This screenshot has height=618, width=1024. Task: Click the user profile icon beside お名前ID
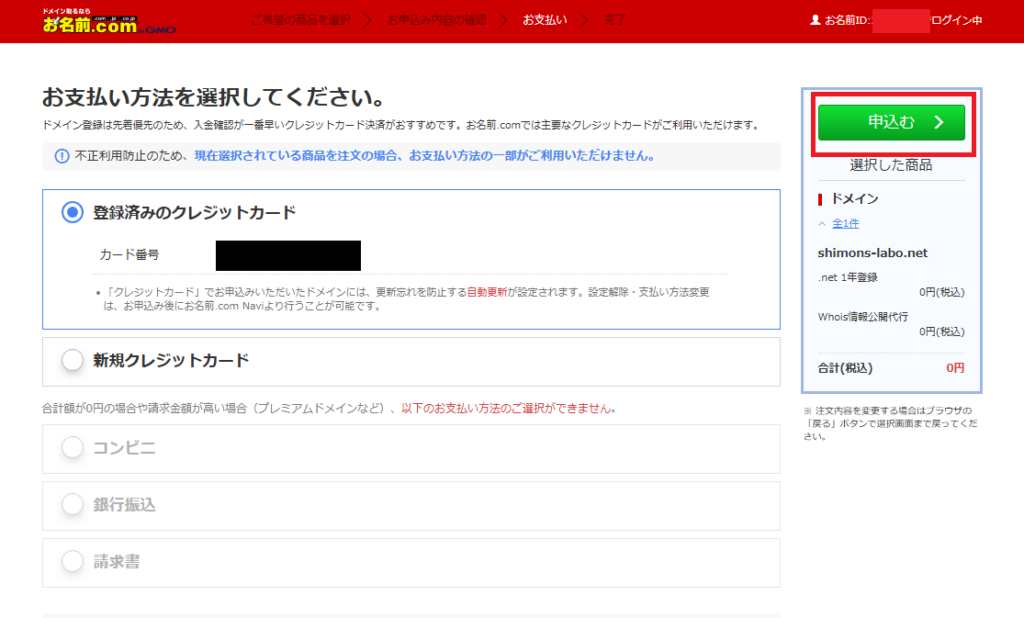pos(815,20)
